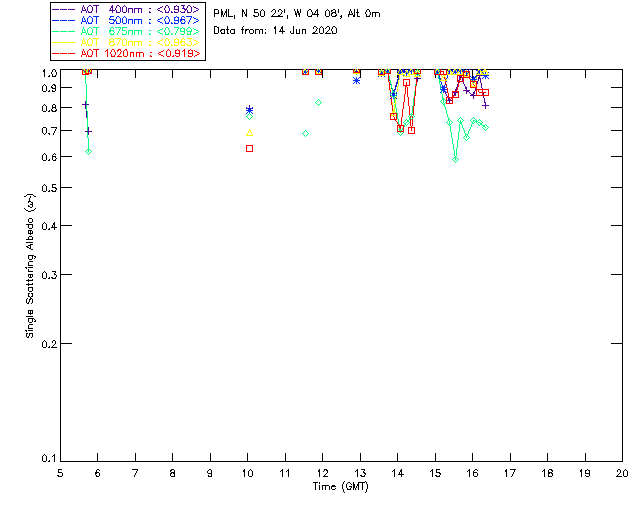The image size is (640, 512).
Task: Click the x-axis tick label 5
Action: [60, 473]
